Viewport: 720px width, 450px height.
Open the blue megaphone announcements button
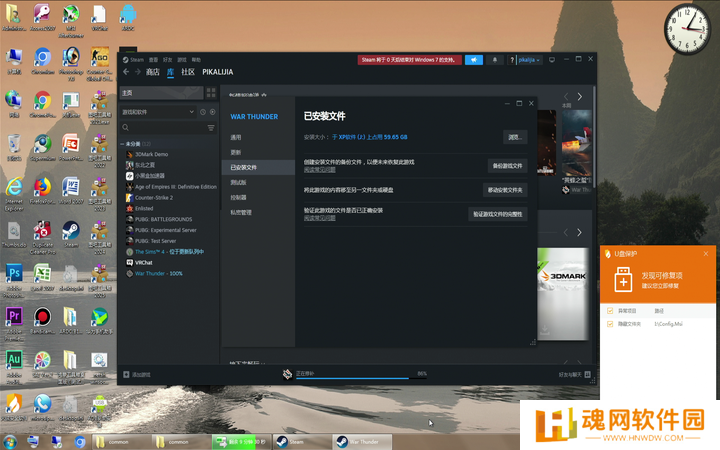(x=473, y=60)
